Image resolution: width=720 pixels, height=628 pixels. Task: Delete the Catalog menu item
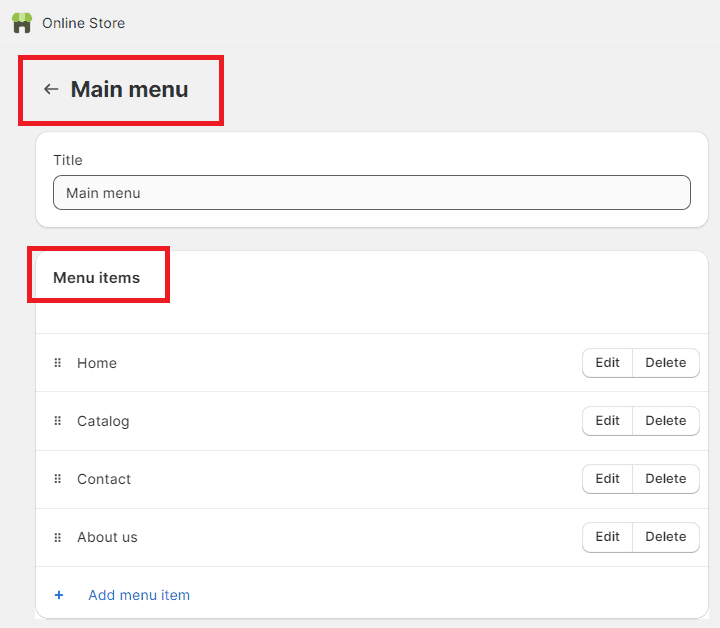665,421
